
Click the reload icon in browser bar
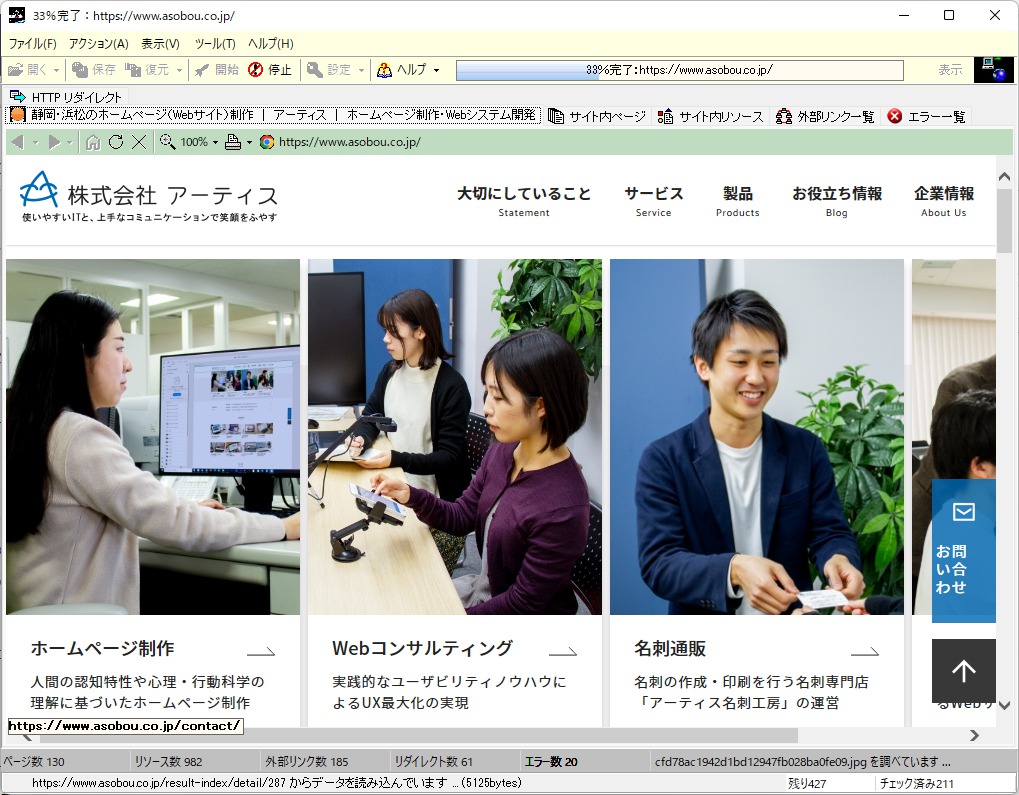(116, 142)
